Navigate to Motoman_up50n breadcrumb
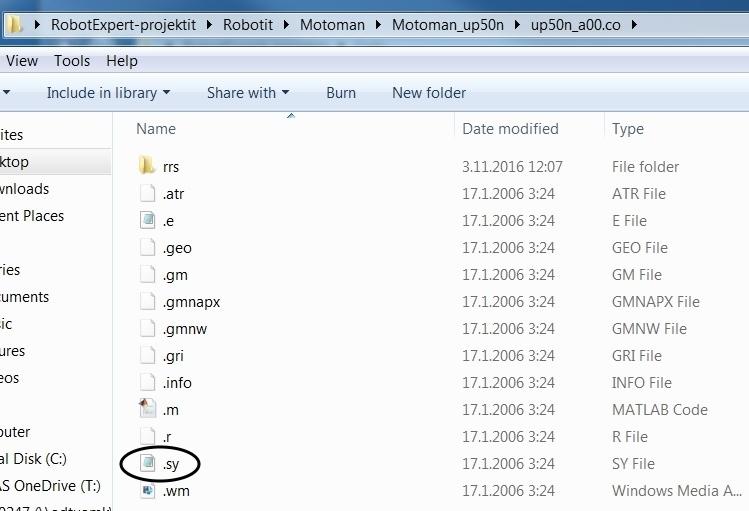Screen dimensions: 749x511 tap(448, 24)
